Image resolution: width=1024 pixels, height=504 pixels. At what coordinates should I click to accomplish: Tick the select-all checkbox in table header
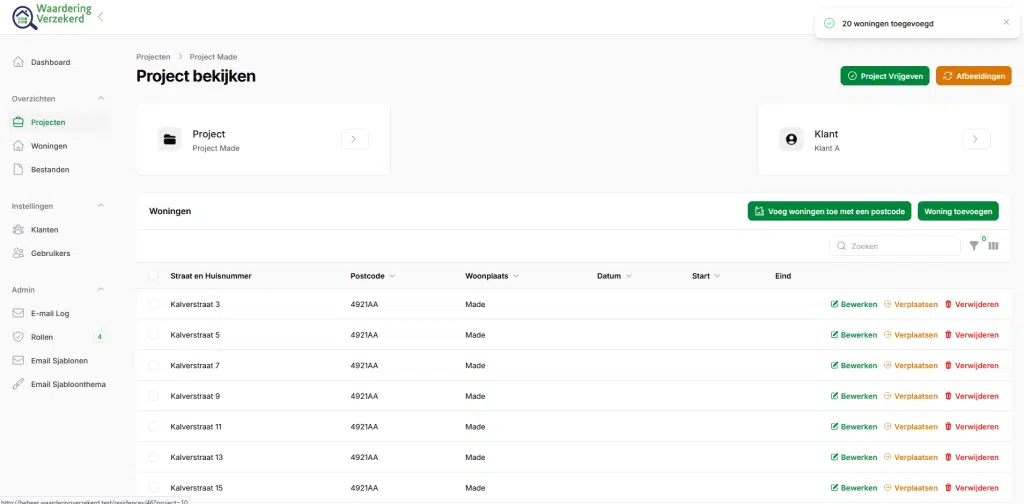click(x=153, y=276)
